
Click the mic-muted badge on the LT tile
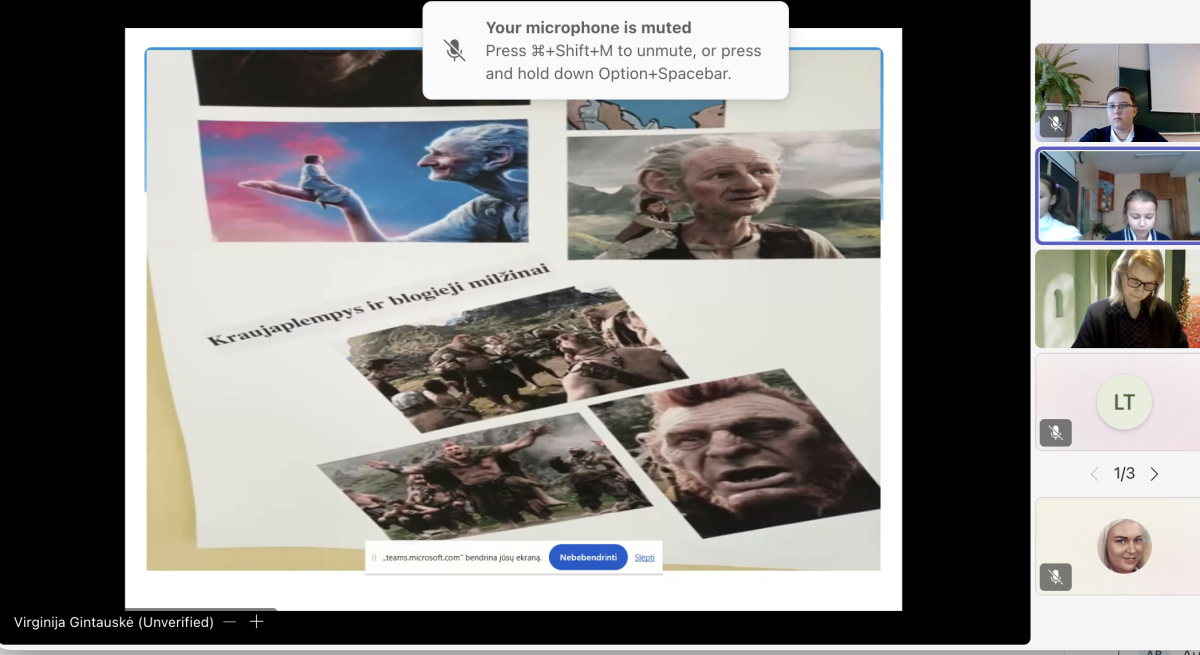[x=1055, y=432]
